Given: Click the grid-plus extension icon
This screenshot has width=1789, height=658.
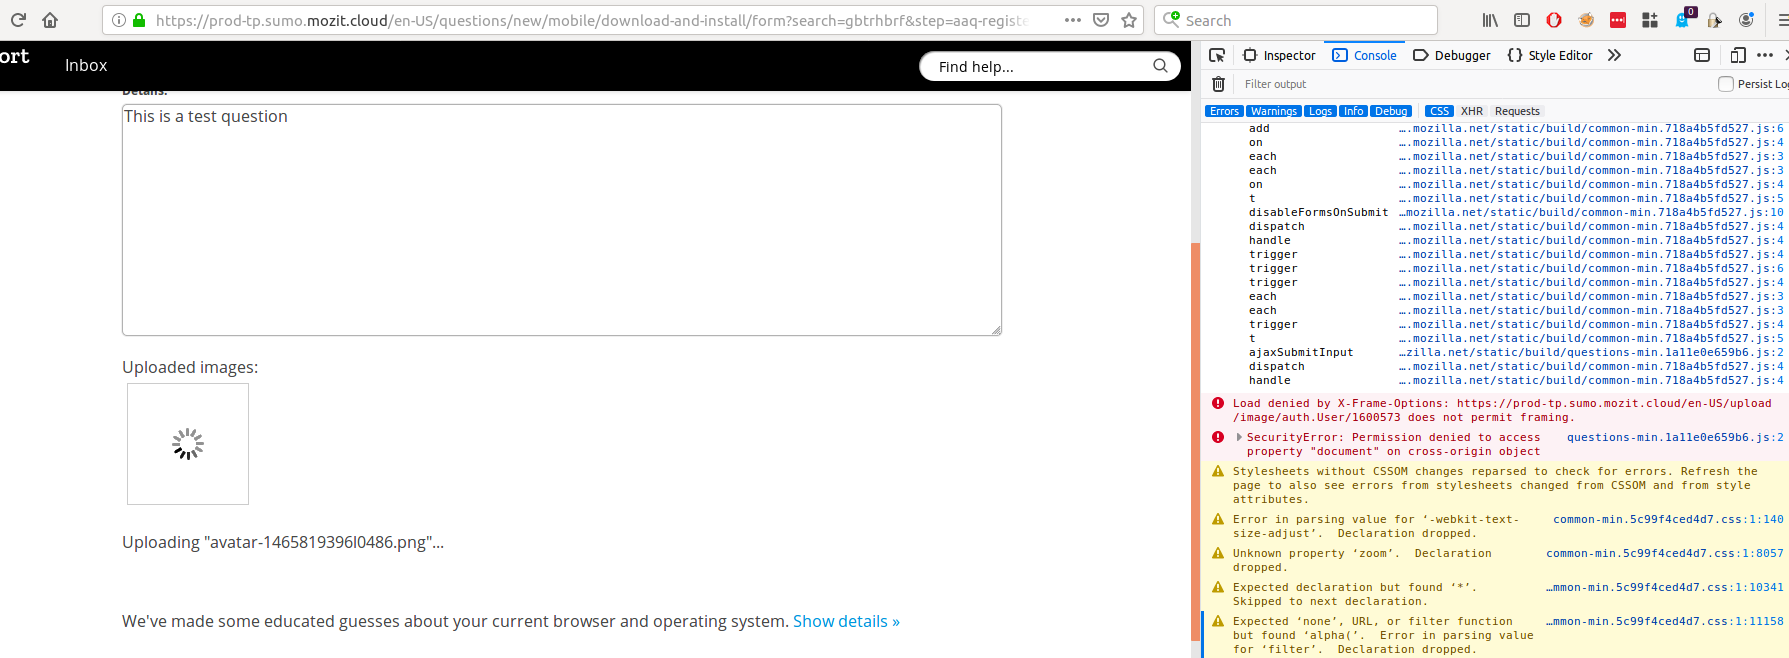Looking at the screenshot, I should tap(1650, 20).
